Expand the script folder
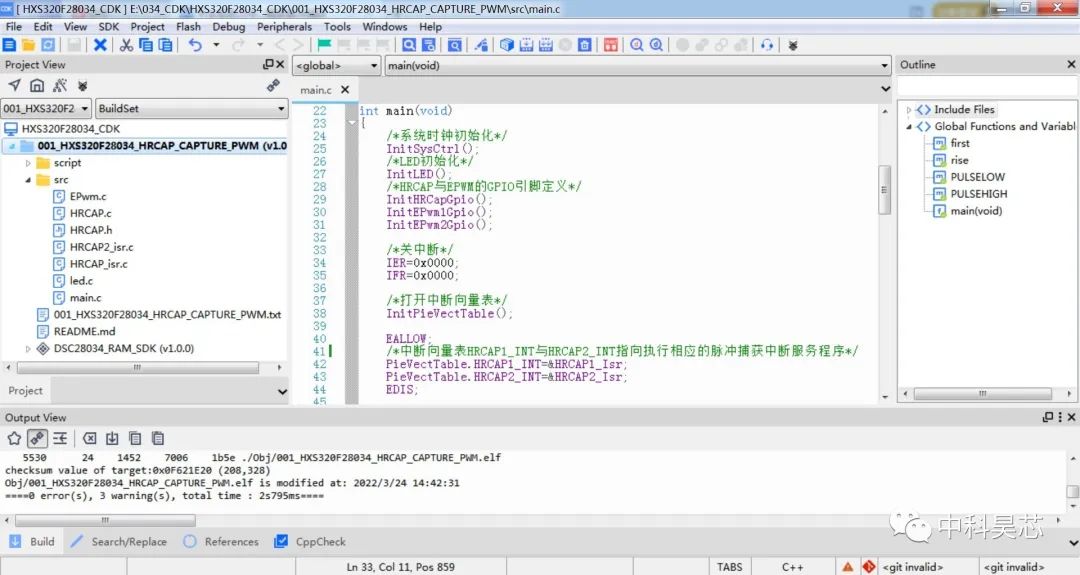Image resolution: width=1080 pixels, height=575 pixels. pos(28,163)
